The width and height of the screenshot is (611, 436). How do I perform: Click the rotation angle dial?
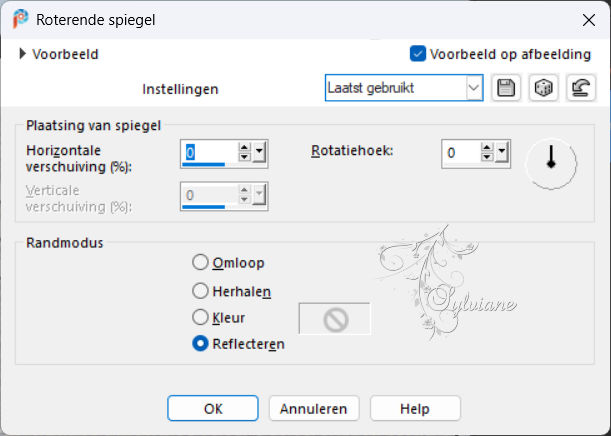(551, 163)
